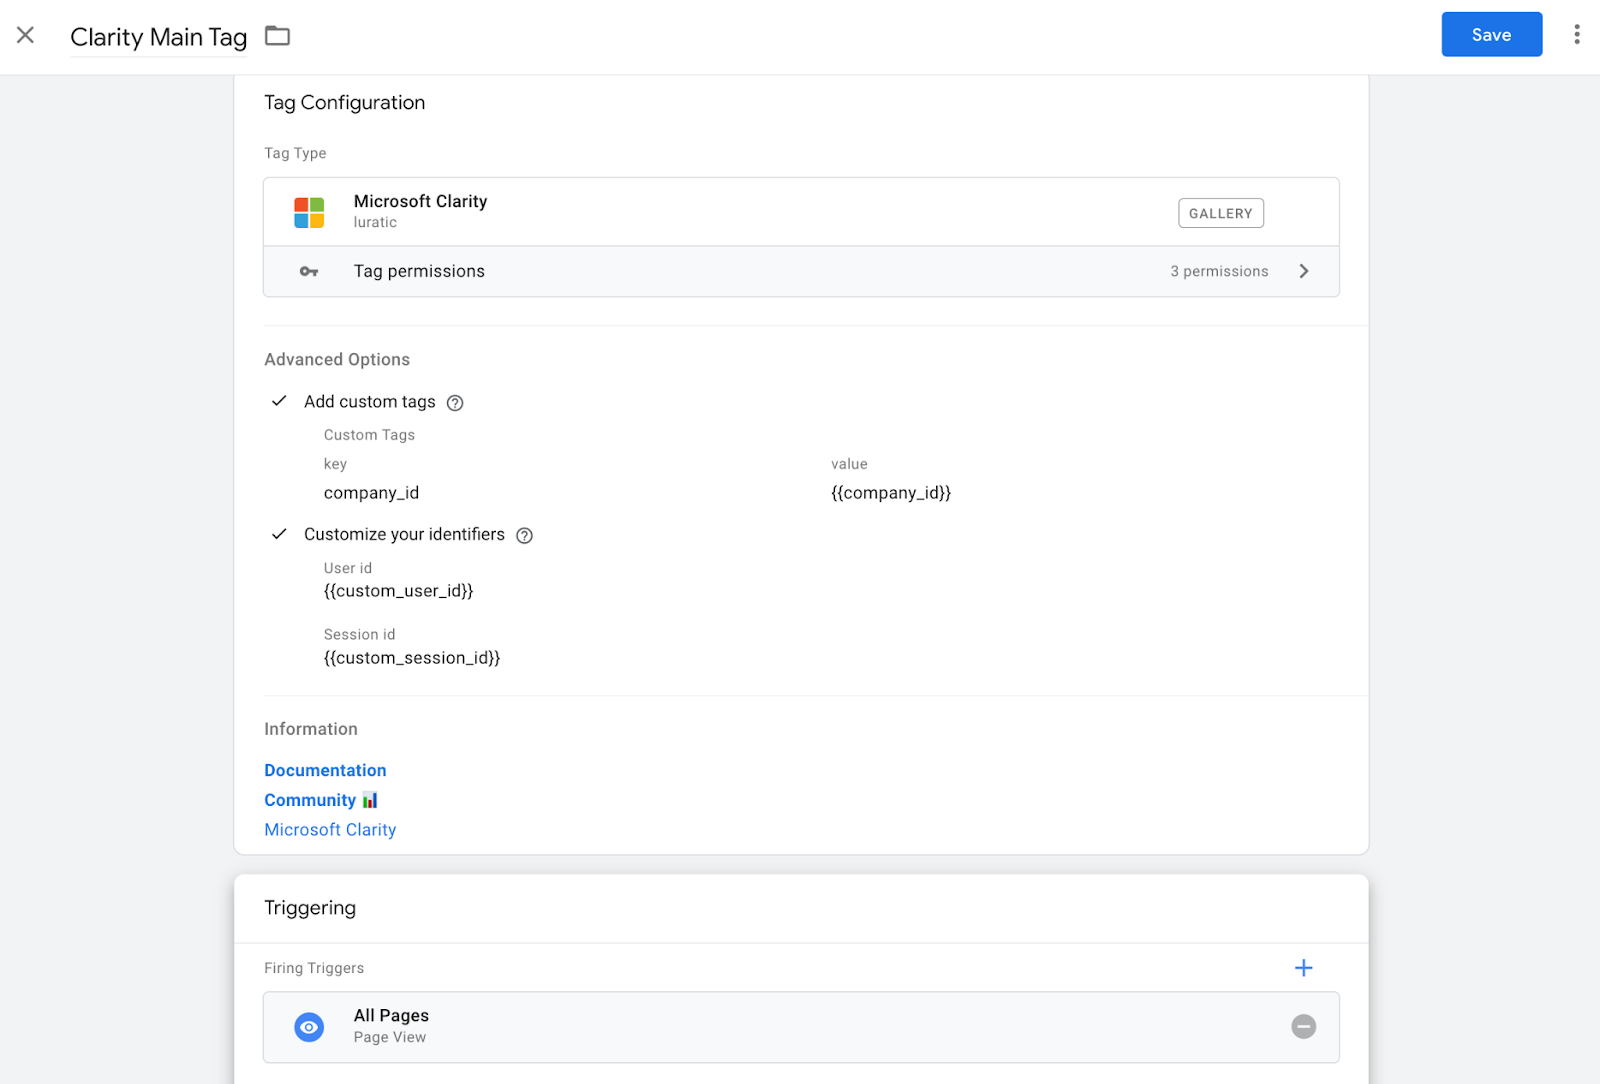Image resolution: width=1600 pixels, height=1084 pixels.
Task: Click the {{custom_user_id}} value
Action: click(x=398, y=591)
